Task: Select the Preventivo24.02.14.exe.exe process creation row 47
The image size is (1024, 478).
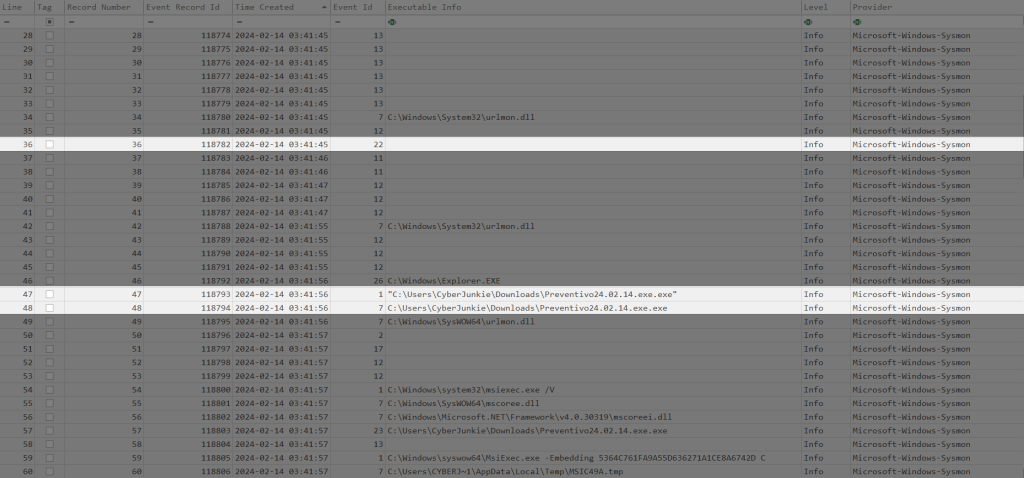Action: point(532,295)
